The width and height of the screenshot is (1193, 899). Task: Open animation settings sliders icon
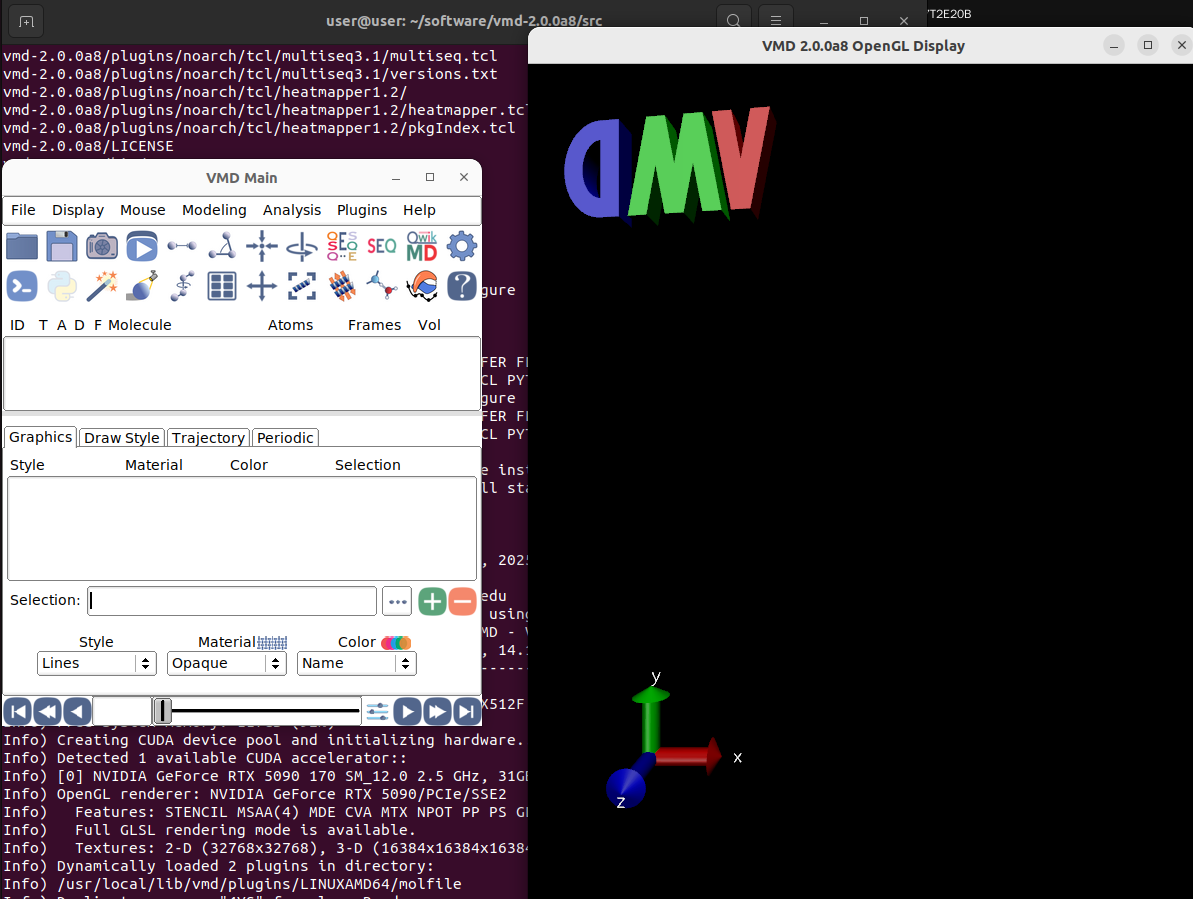pos(377,712)
